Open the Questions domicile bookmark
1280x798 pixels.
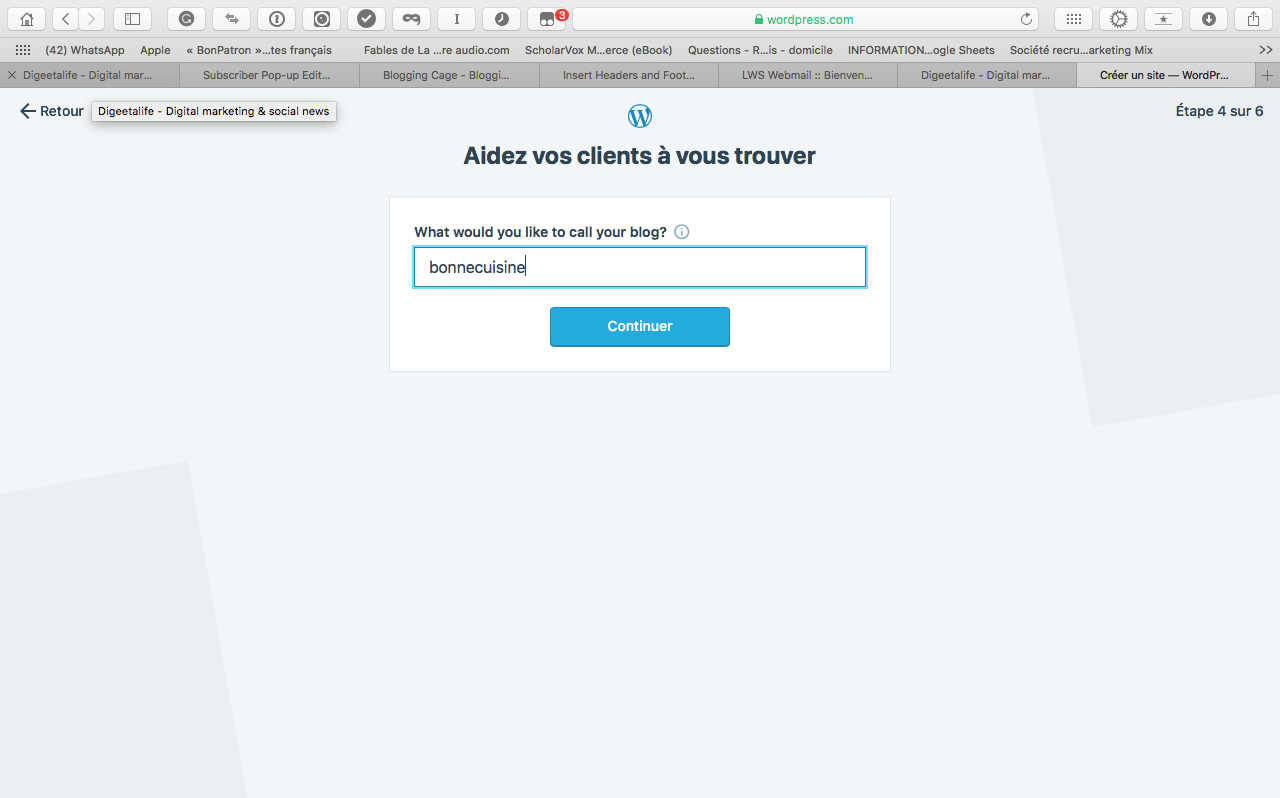[x=760, y=50]
